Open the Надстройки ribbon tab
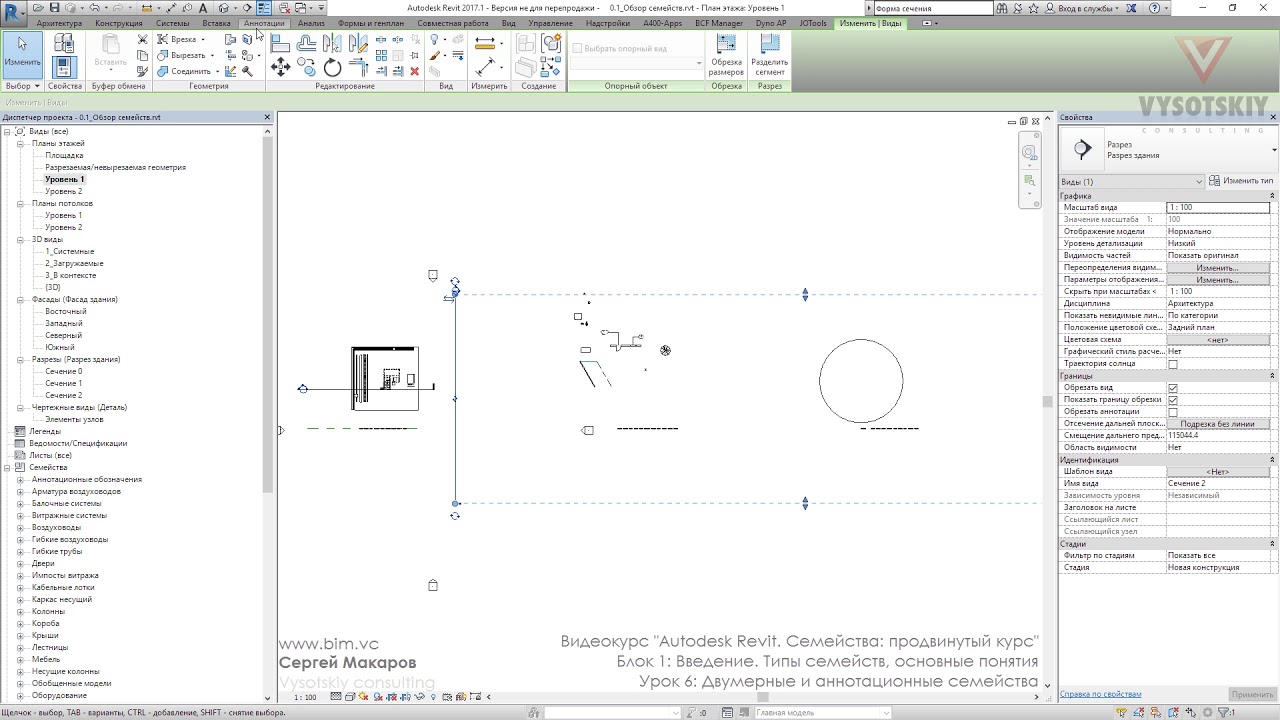 (608, 23)
